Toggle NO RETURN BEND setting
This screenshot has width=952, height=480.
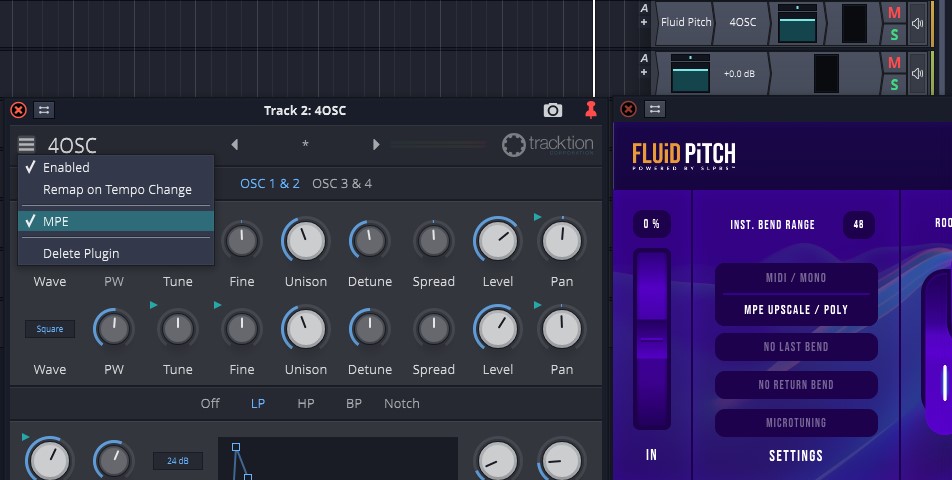coord(795,385)
